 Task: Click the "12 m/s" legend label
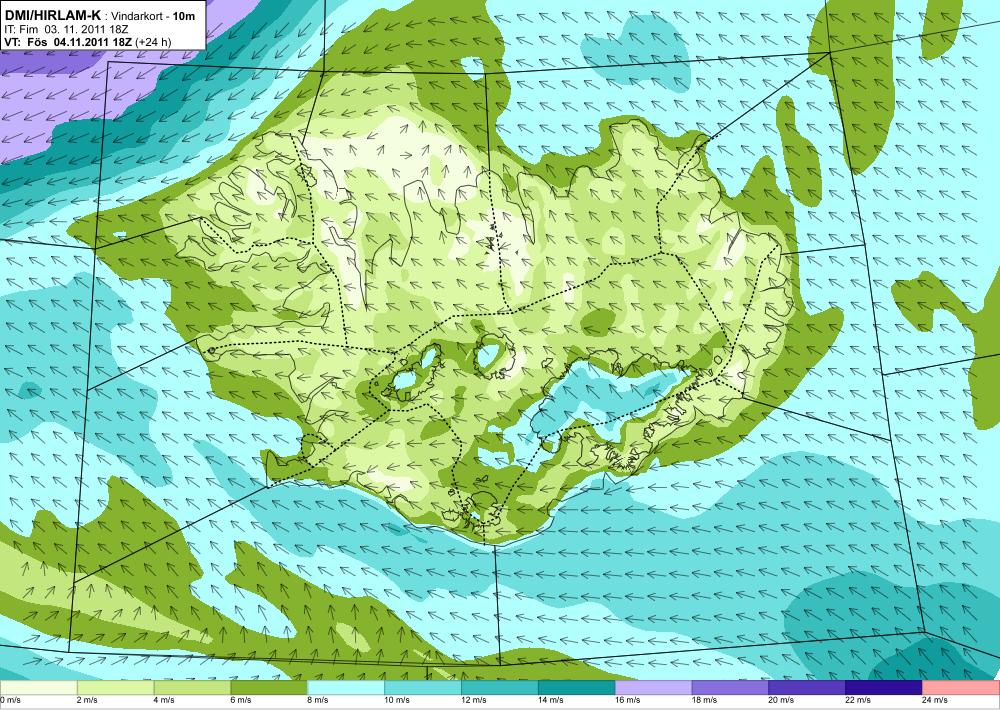(x=473, y=700)
